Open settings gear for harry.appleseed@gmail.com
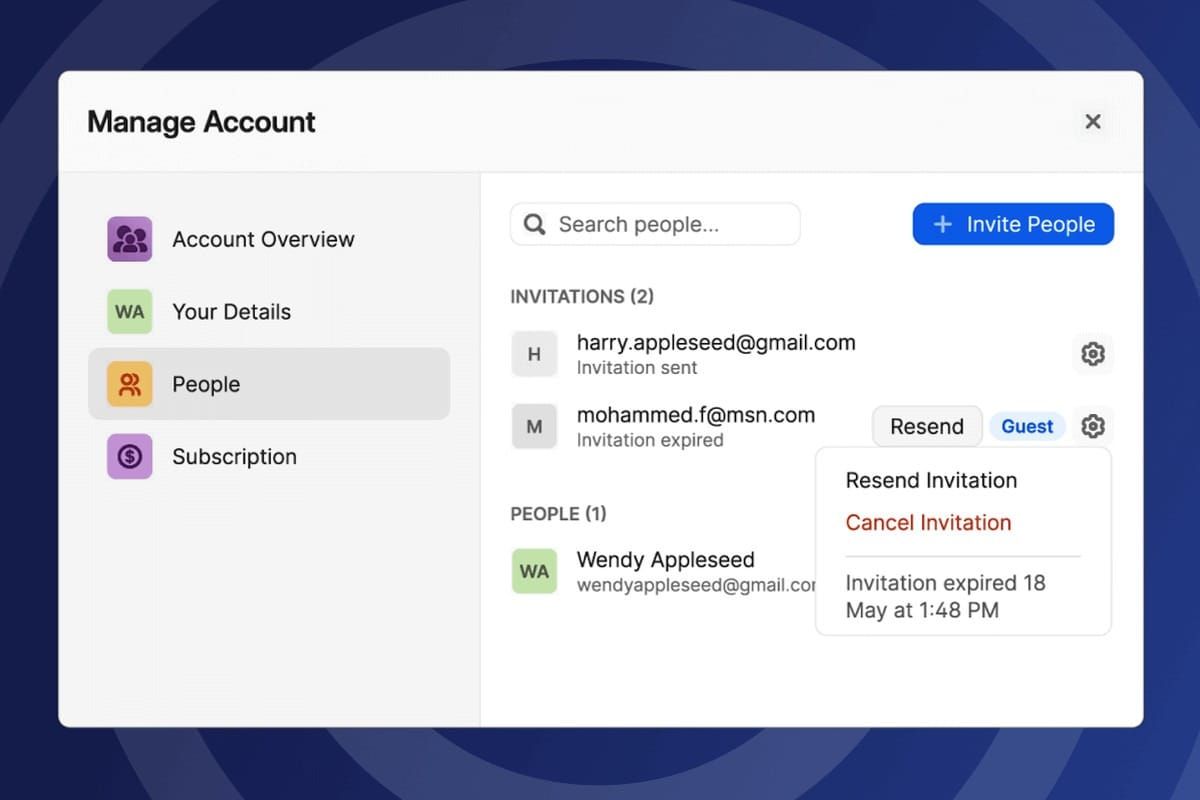 coord(1092,353)
